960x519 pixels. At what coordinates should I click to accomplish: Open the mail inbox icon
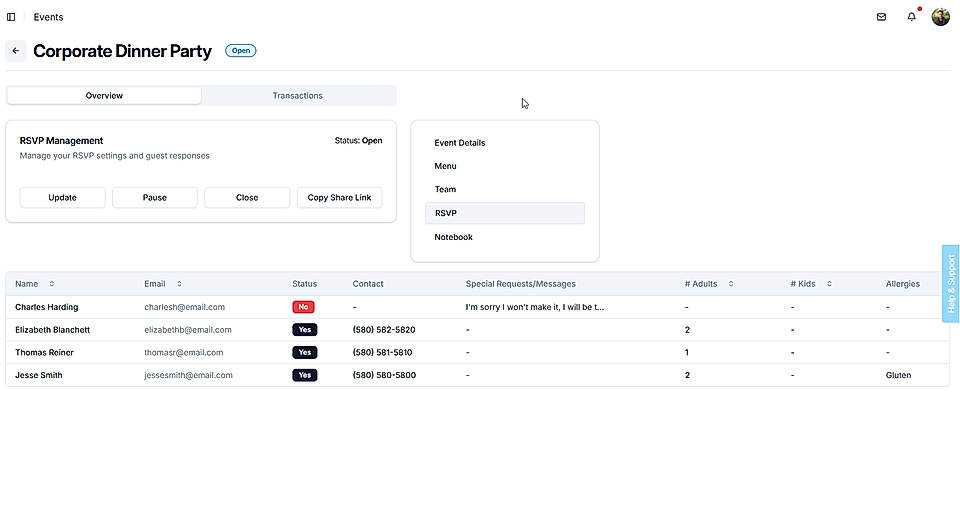coord(882,17)
